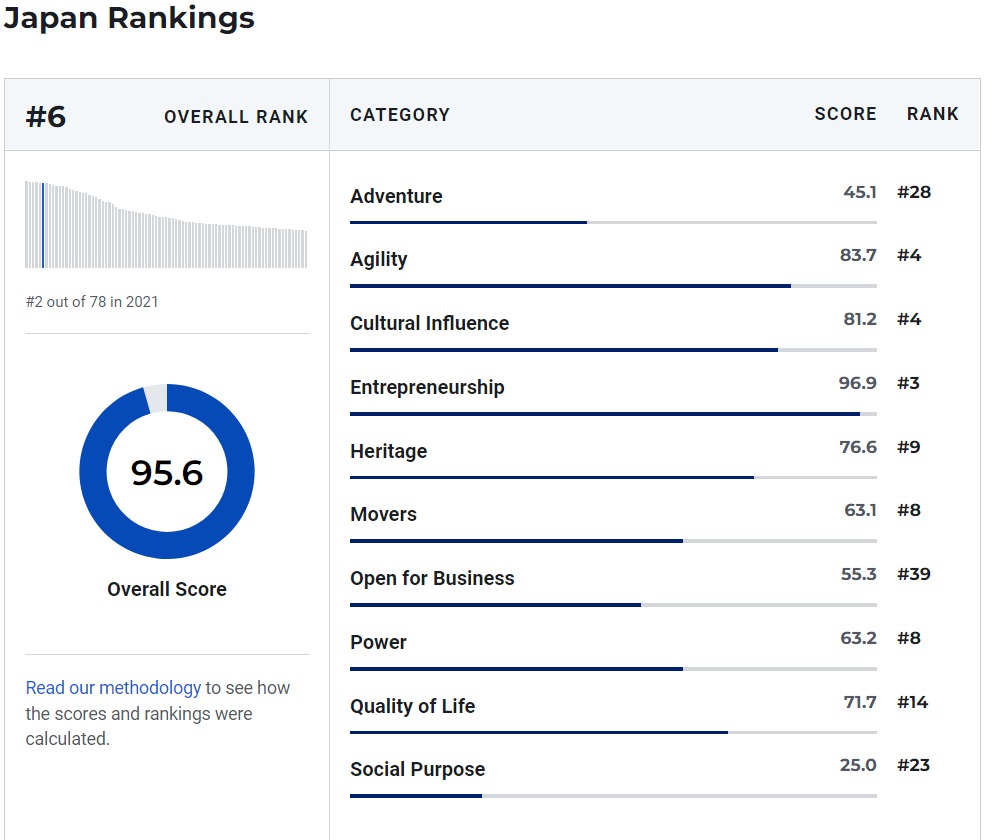This screenshot has height=840, width=992.
Task: Open the Entrepreneurship category
Action: [427, 387]
